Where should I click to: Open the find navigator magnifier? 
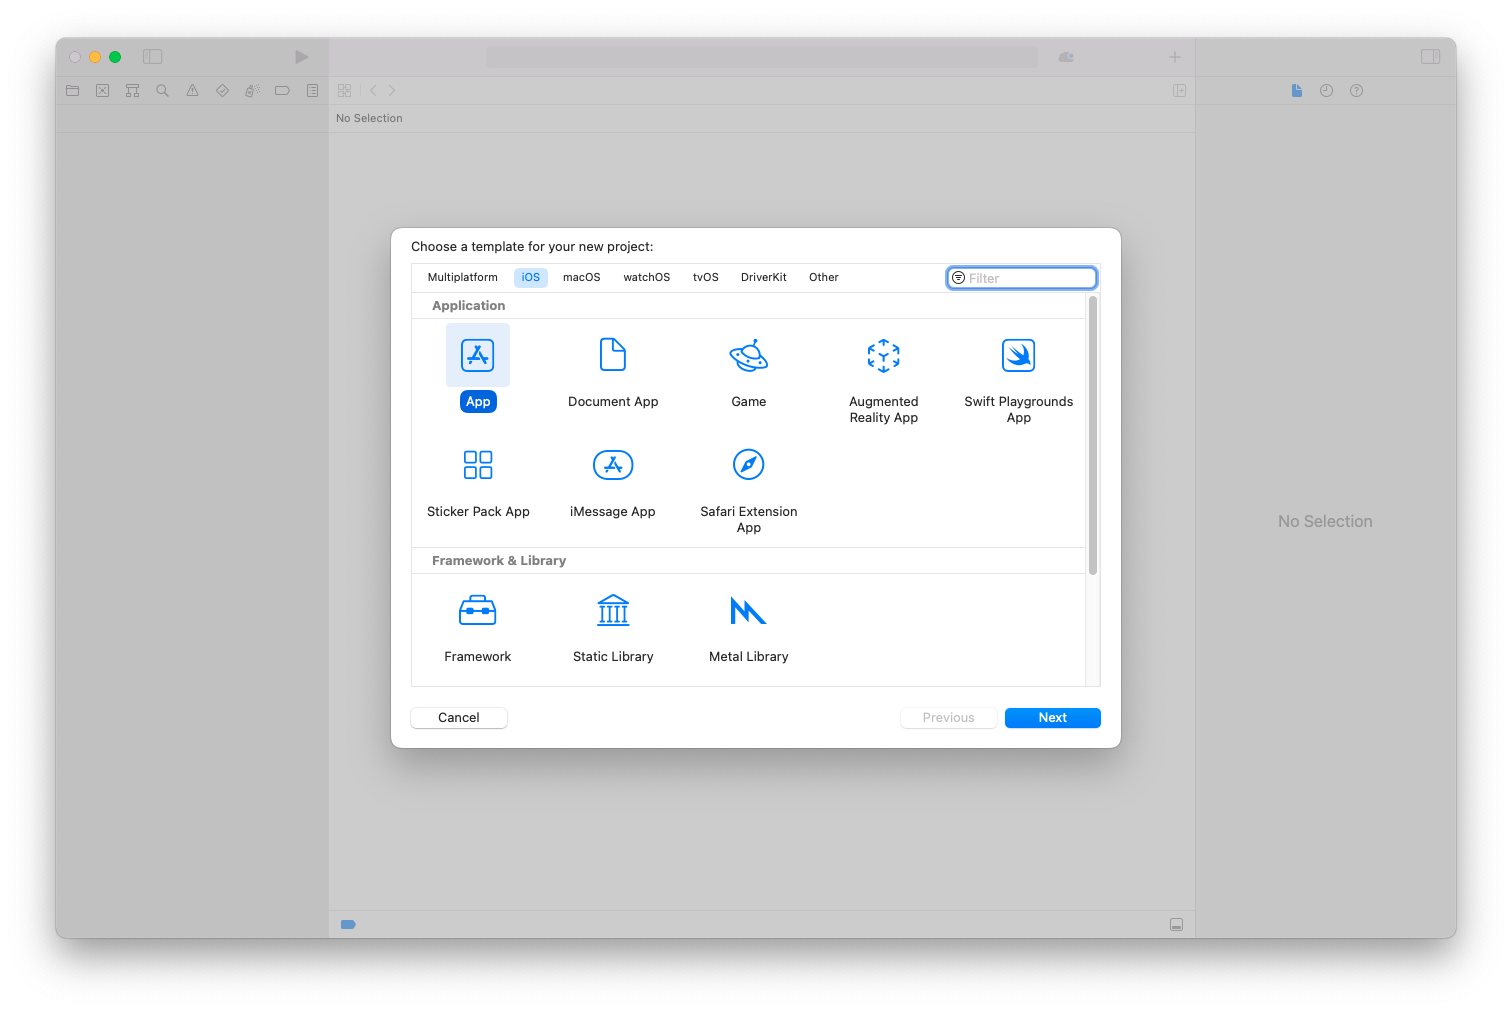tap(162, 90)
